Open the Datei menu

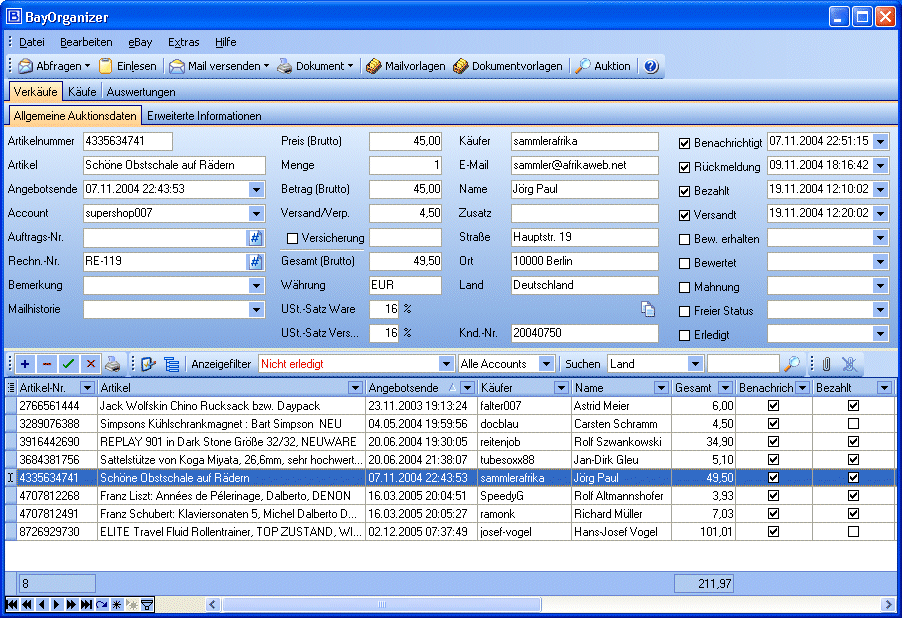pyautogui.click(x=32, y=42)
